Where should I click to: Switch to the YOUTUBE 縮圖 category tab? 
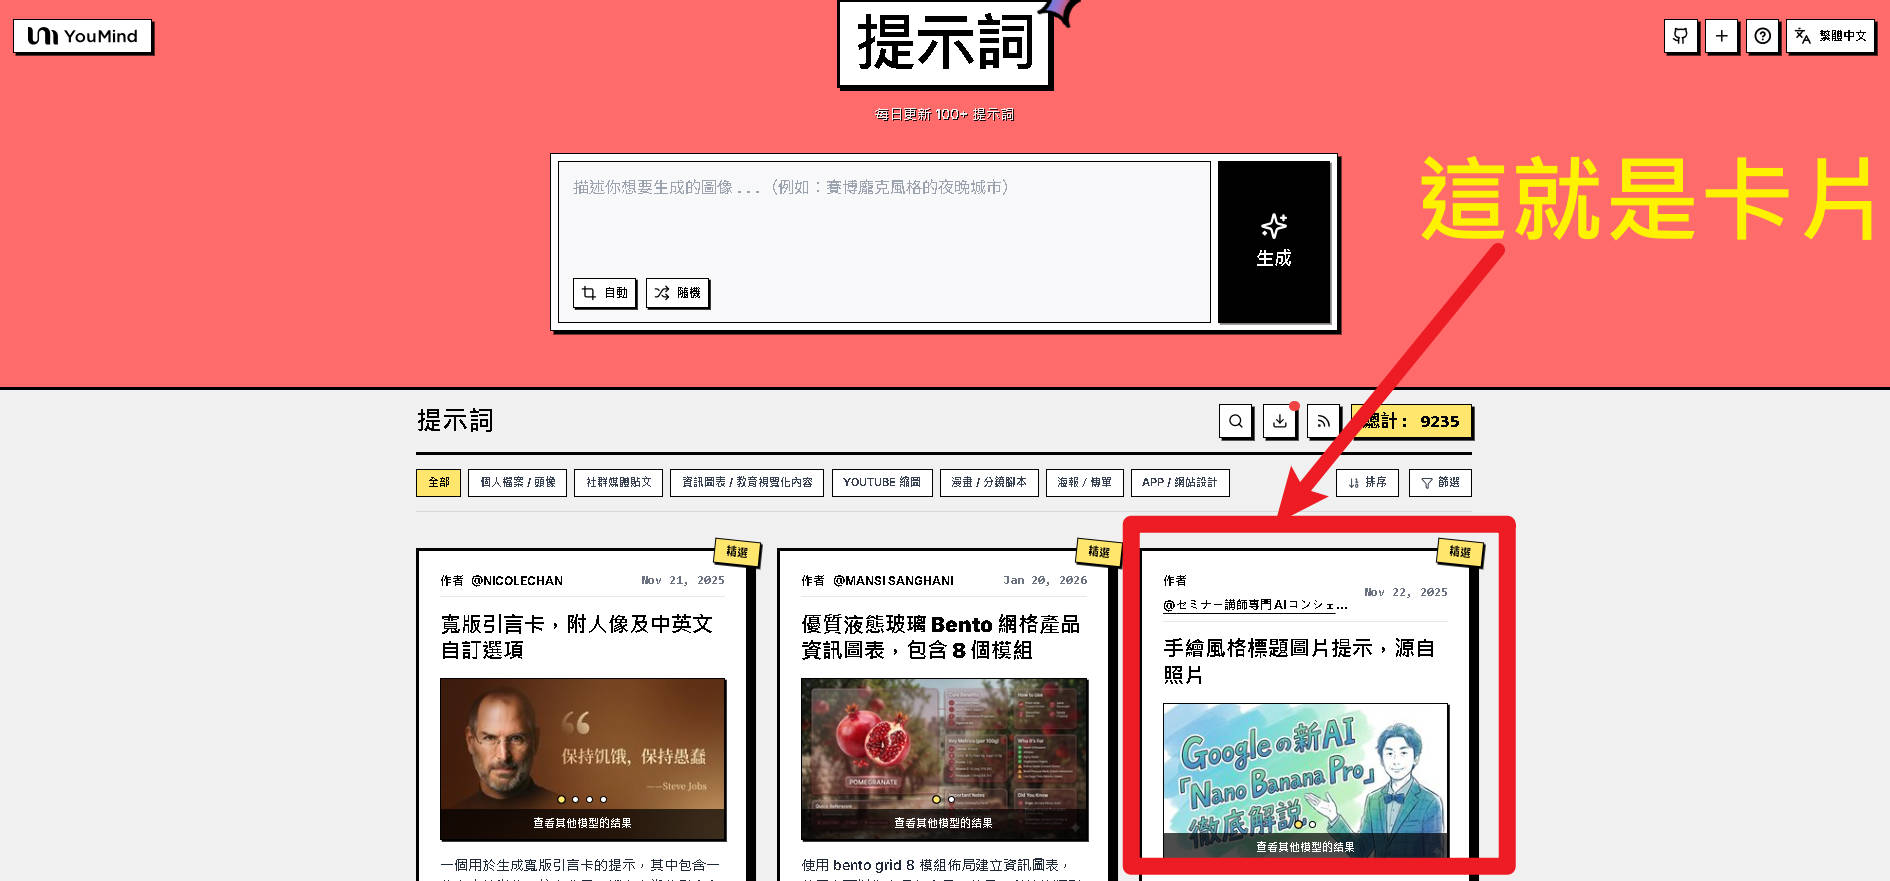click(x=881, y=483)
